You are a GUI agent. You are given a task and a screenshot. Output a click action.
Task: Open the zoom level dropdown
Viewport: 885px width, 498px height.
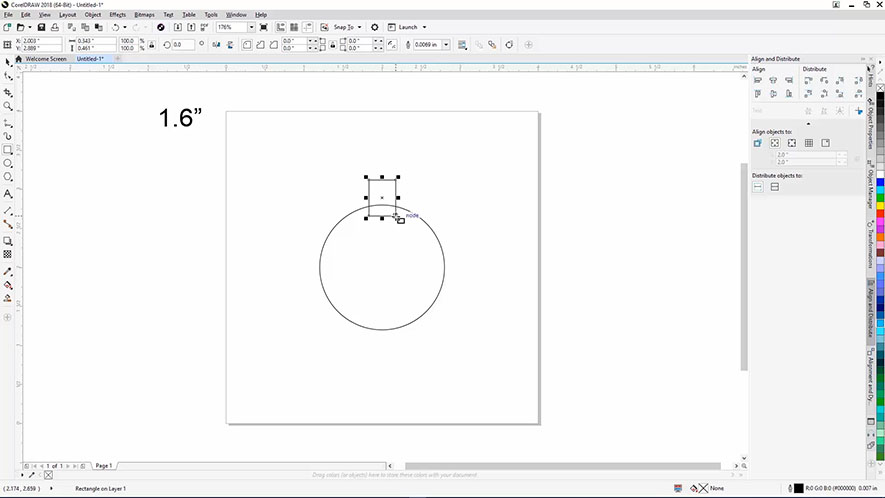click(250, 27)
